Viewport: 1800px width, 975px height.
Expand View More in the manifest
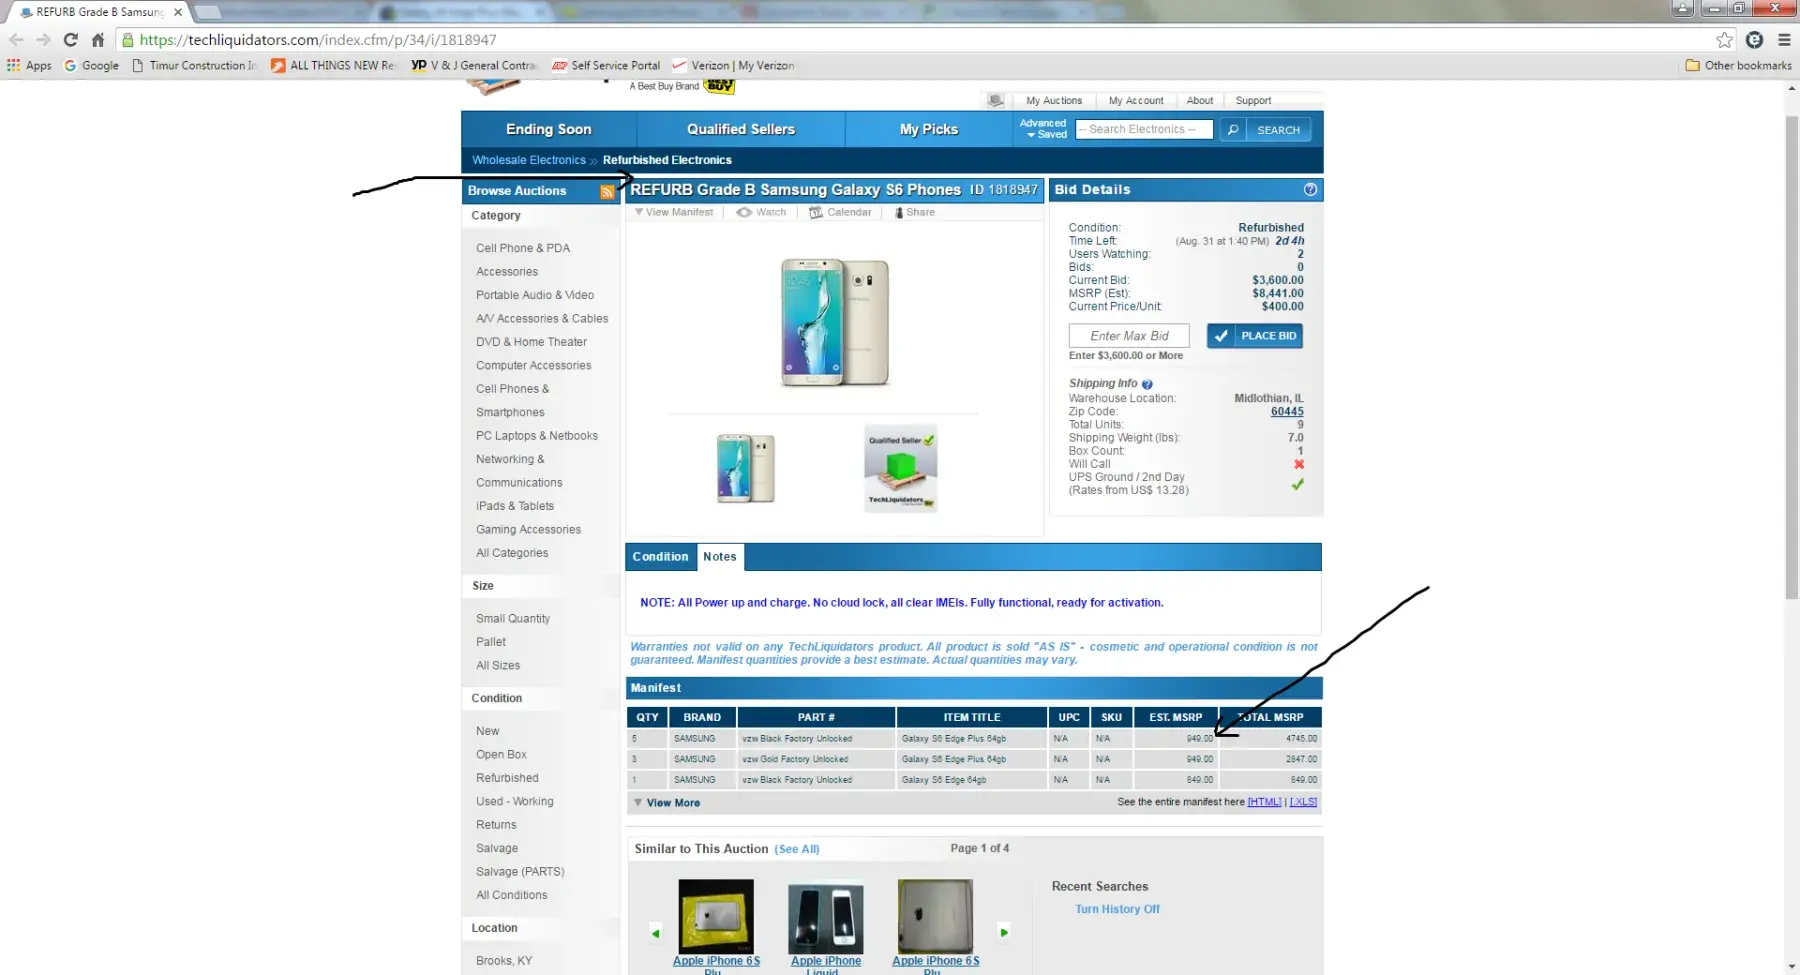tap(667, 803)
